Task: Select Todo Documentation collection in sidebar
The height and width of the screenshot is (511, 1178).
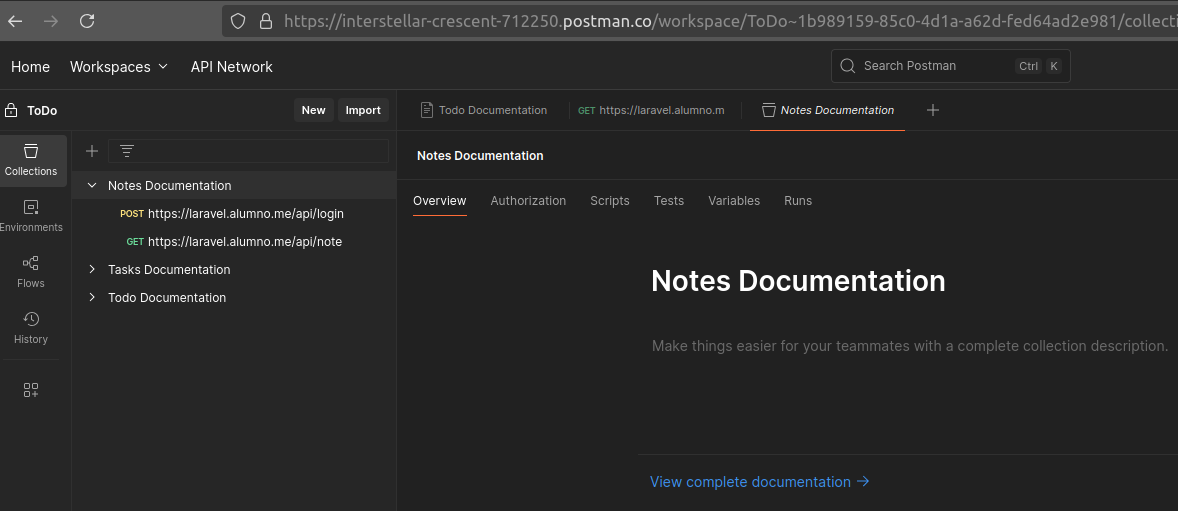Action: pos(167,298)
